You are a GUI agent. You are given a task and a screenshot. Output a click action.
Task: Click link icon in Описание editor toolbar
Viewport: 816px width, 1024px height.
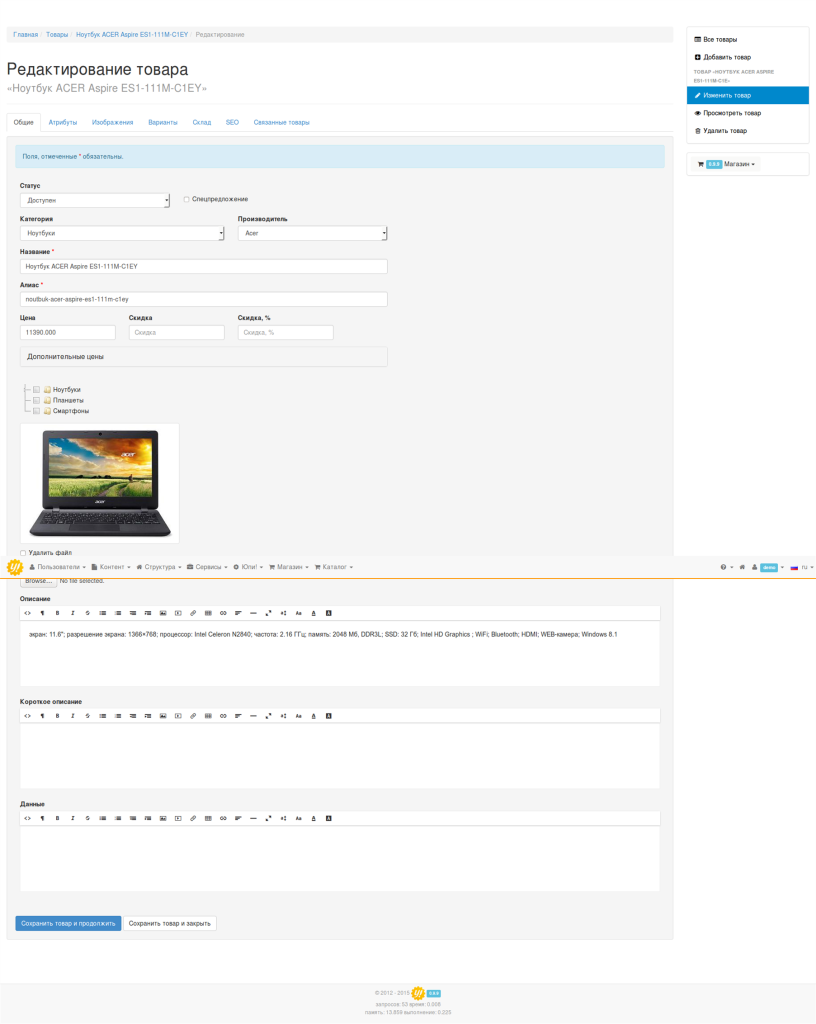pos(223,613)
